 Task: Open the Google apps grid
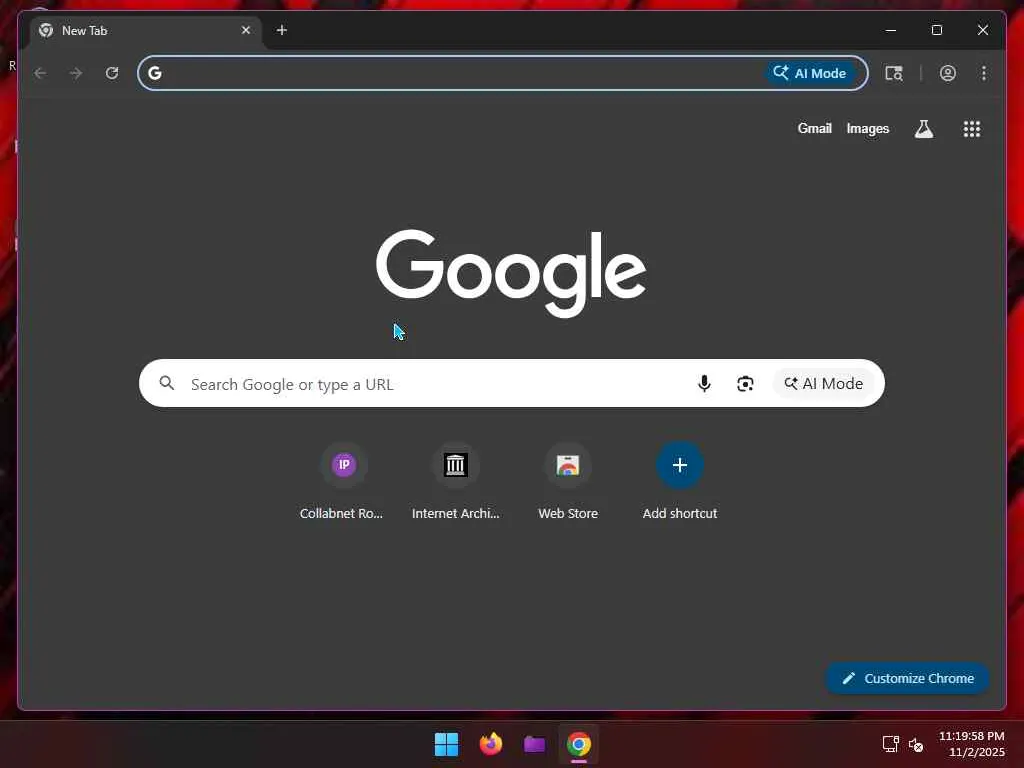click(x=972, y=129)
